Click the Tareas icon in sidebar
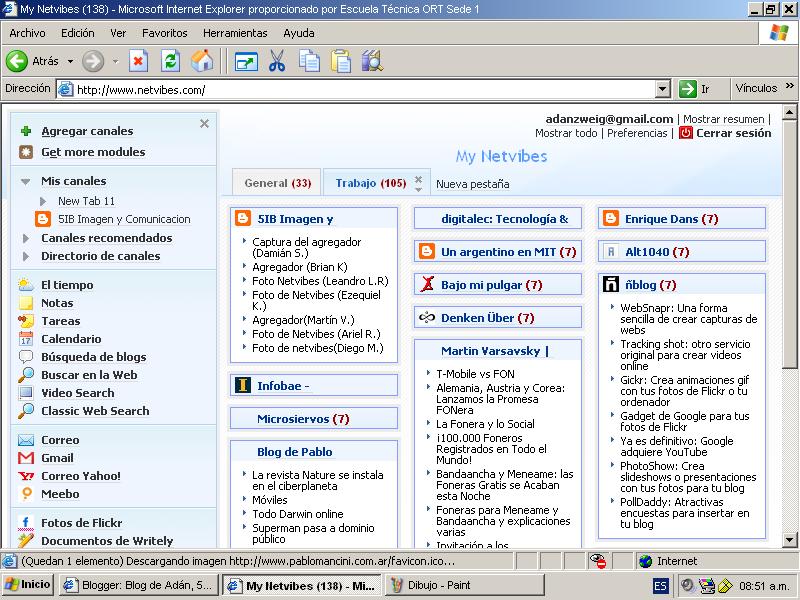 point(26,321)
